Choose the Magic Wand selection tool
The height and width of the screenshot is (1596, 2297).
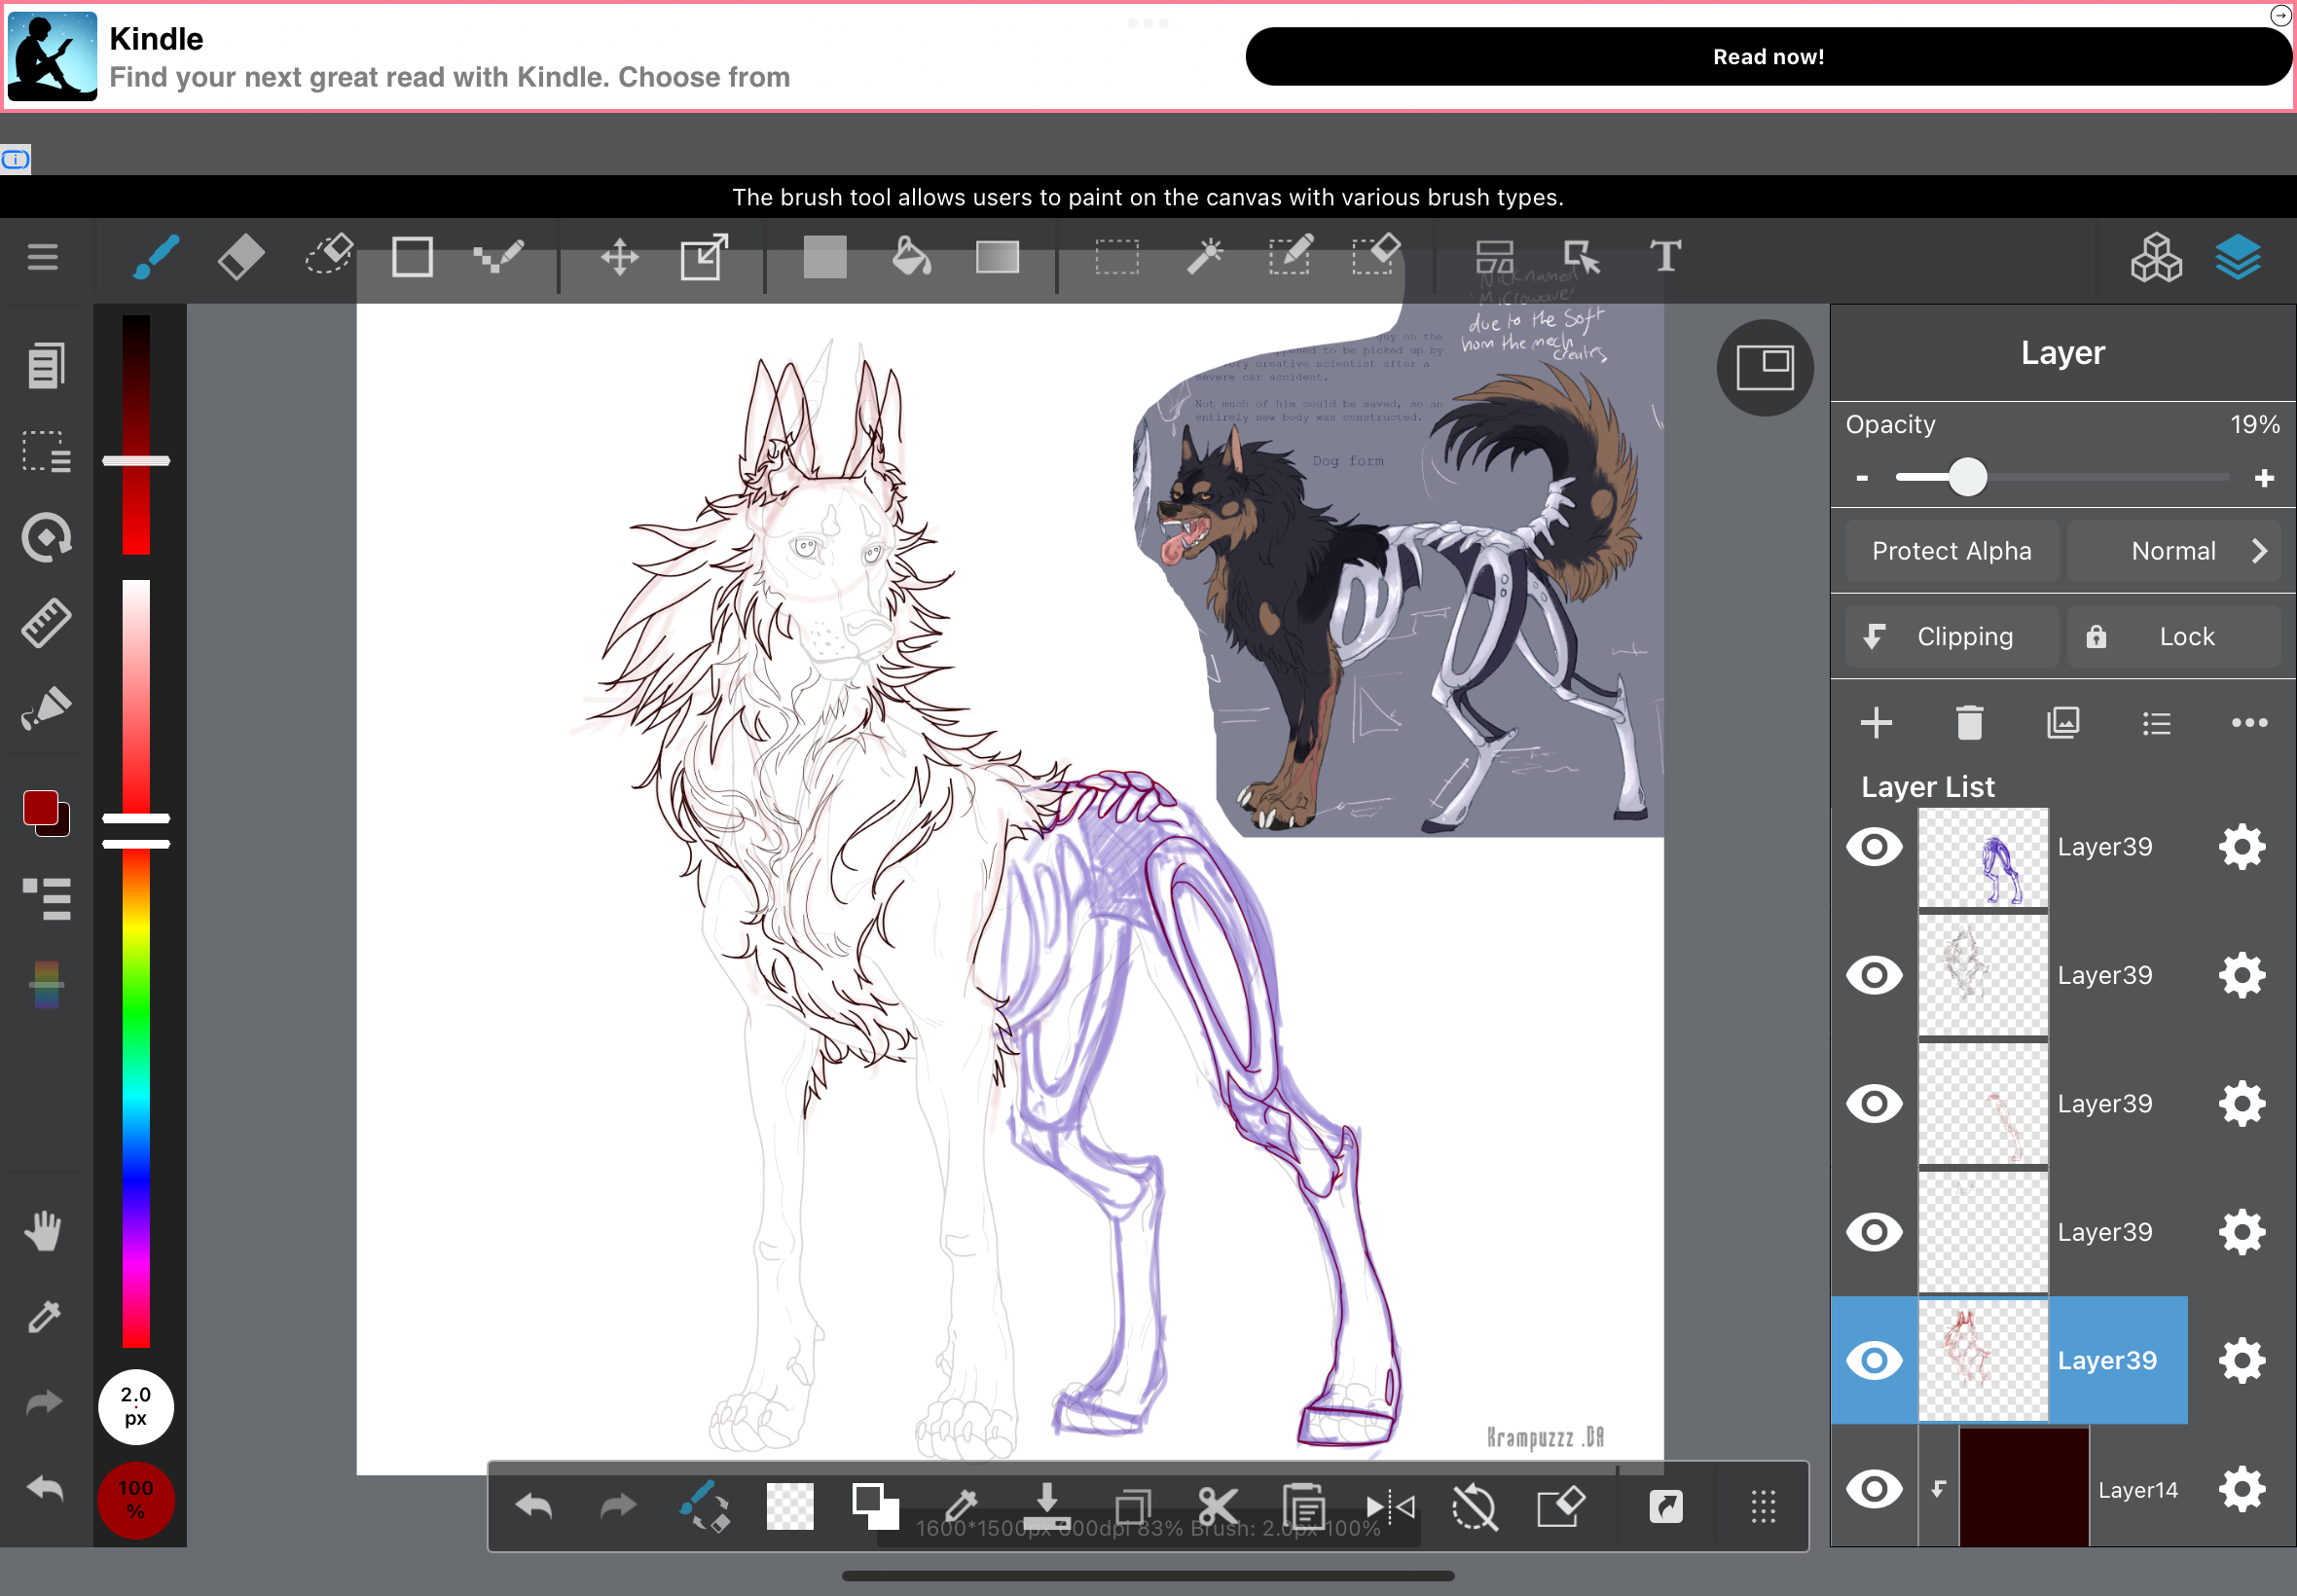click(1205, 258)
